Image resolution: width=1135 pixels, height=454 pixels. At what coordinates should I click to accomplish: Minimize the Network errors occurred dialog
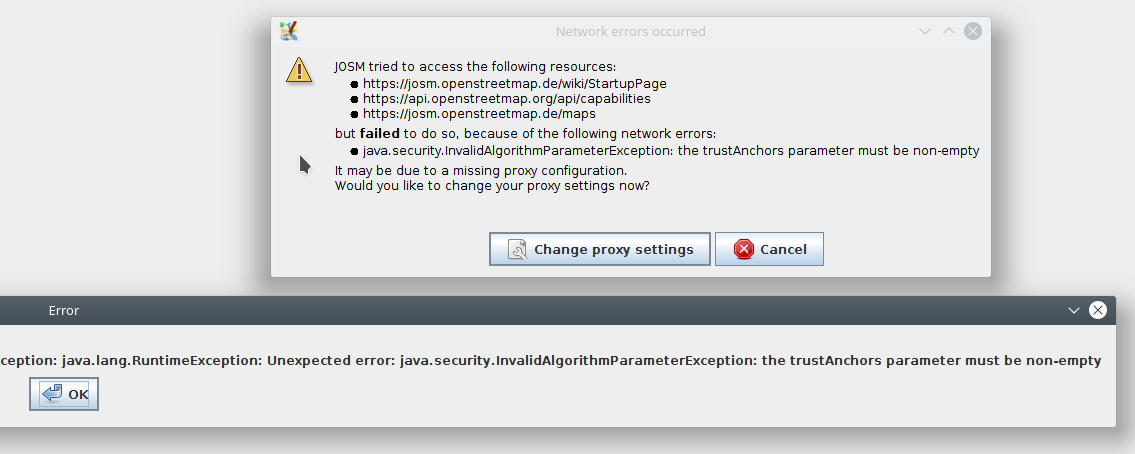[x=926, y=31]
